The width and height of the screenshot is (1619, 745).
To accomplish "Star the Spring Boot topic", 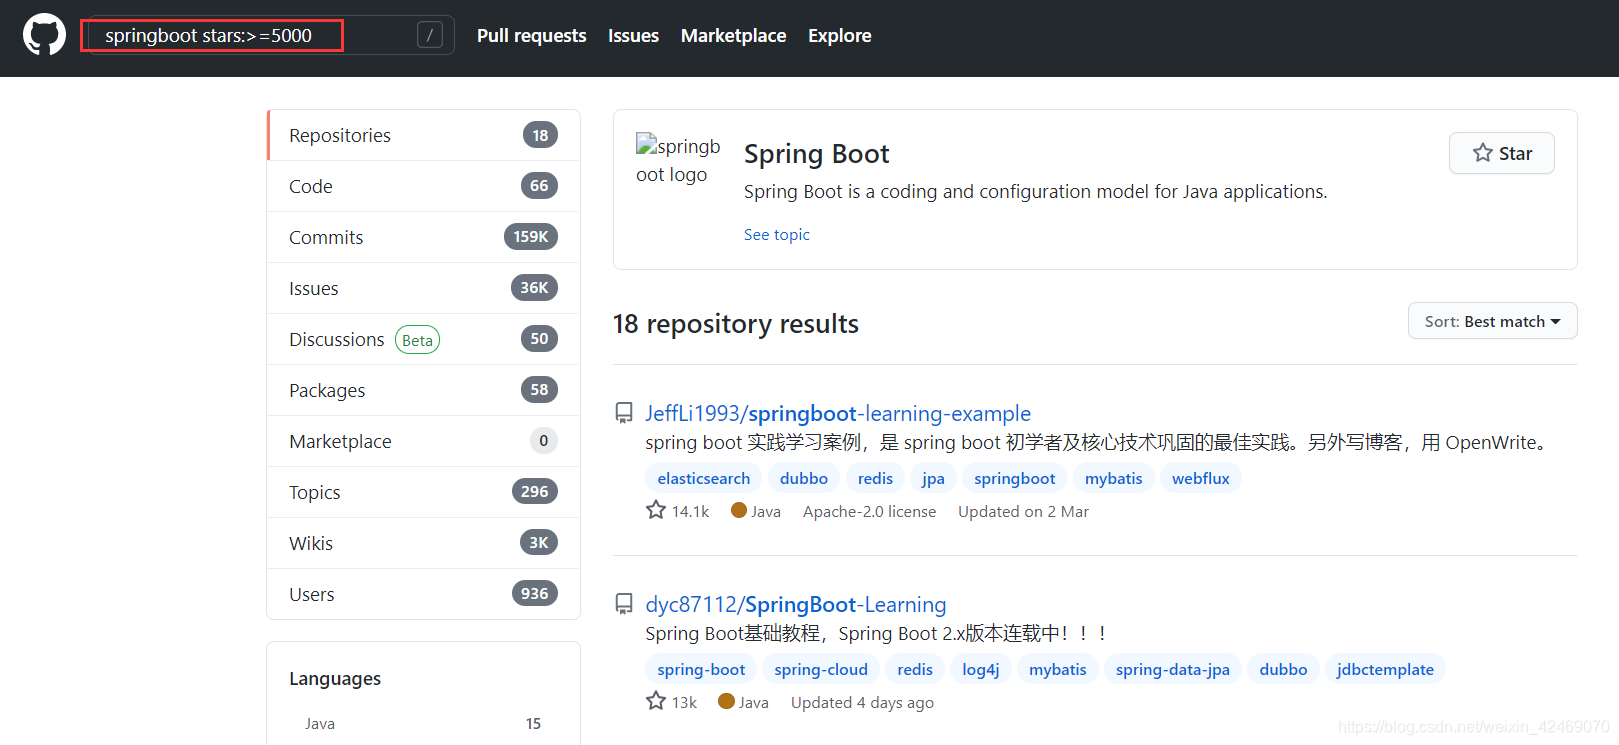I will [x=1501, y=153].
